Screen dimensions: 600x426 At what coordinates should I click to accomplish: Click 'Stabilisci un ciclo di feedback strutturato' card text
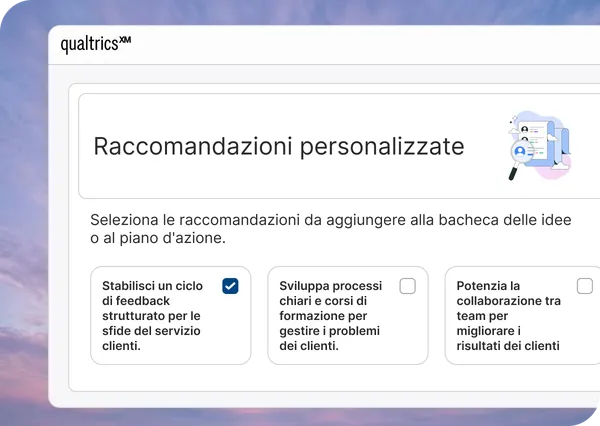click(x=152, y=316)
